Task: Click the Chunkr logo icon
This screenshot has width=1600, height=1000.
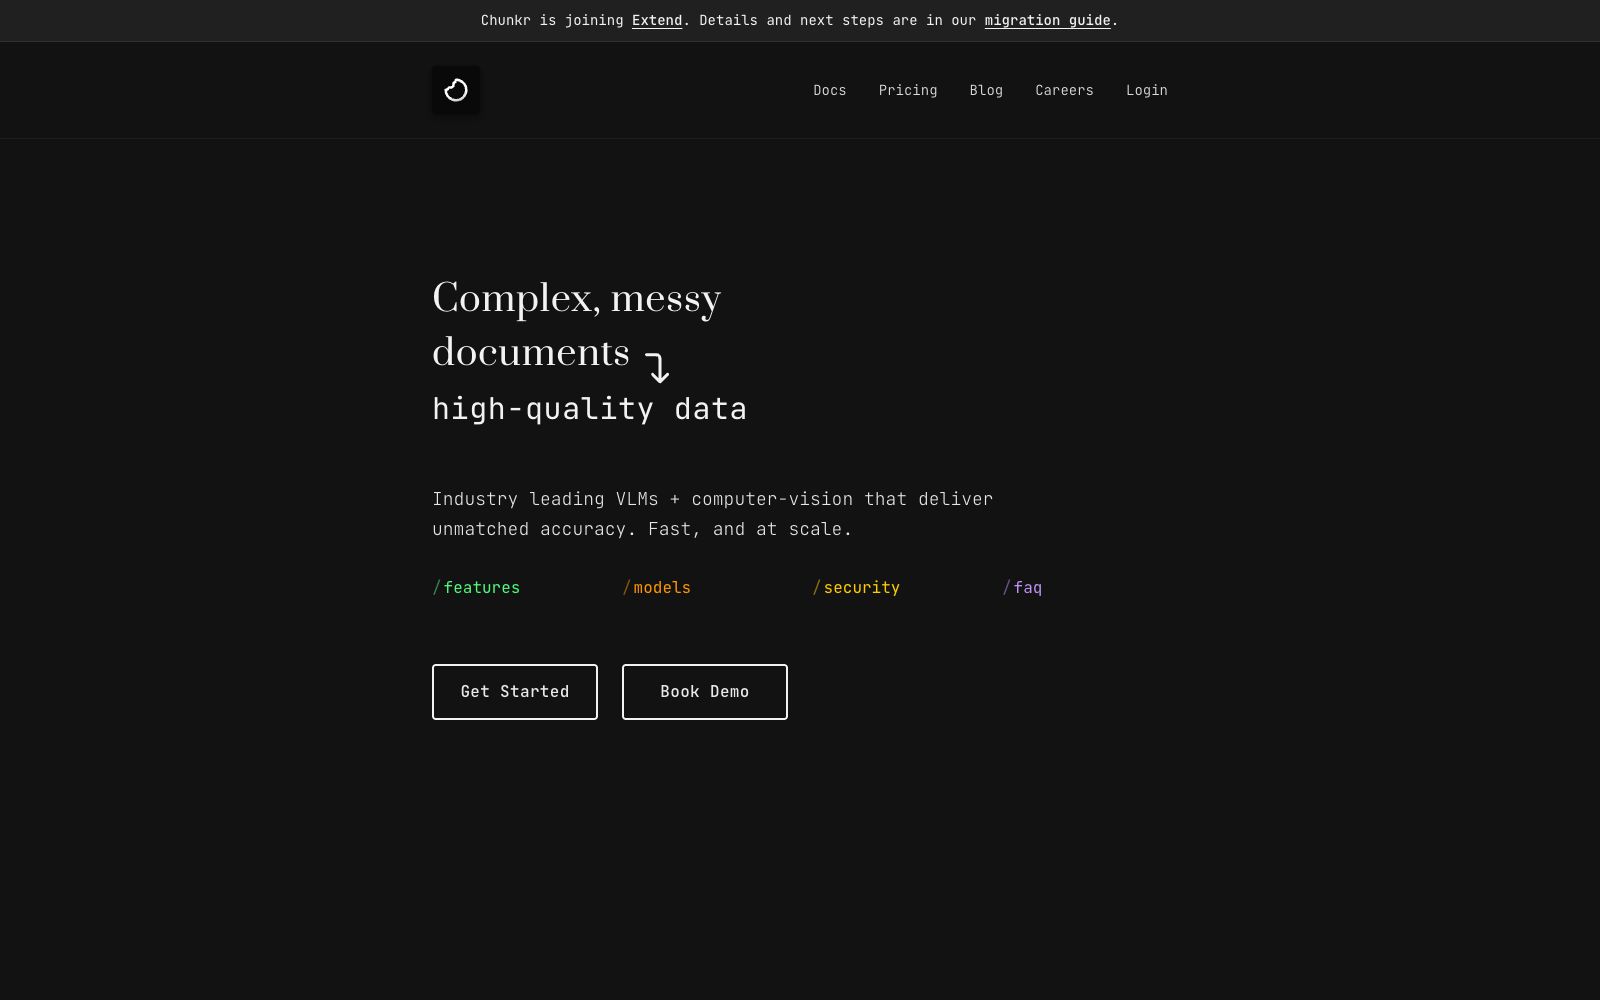Action: (x=456, y=90)
